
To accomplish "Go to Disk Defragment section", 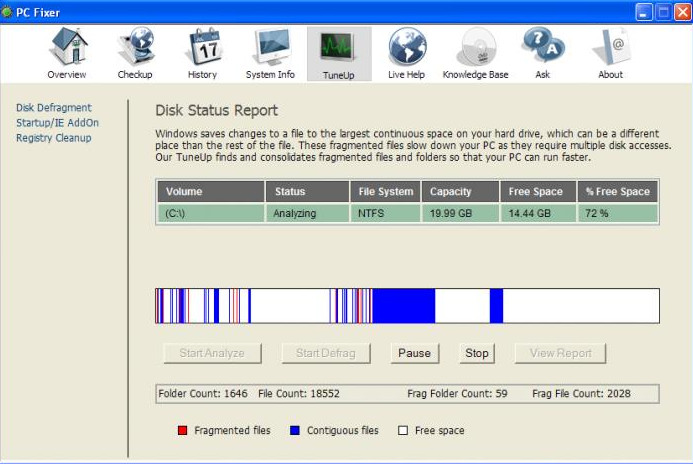I will pos(53,108).
